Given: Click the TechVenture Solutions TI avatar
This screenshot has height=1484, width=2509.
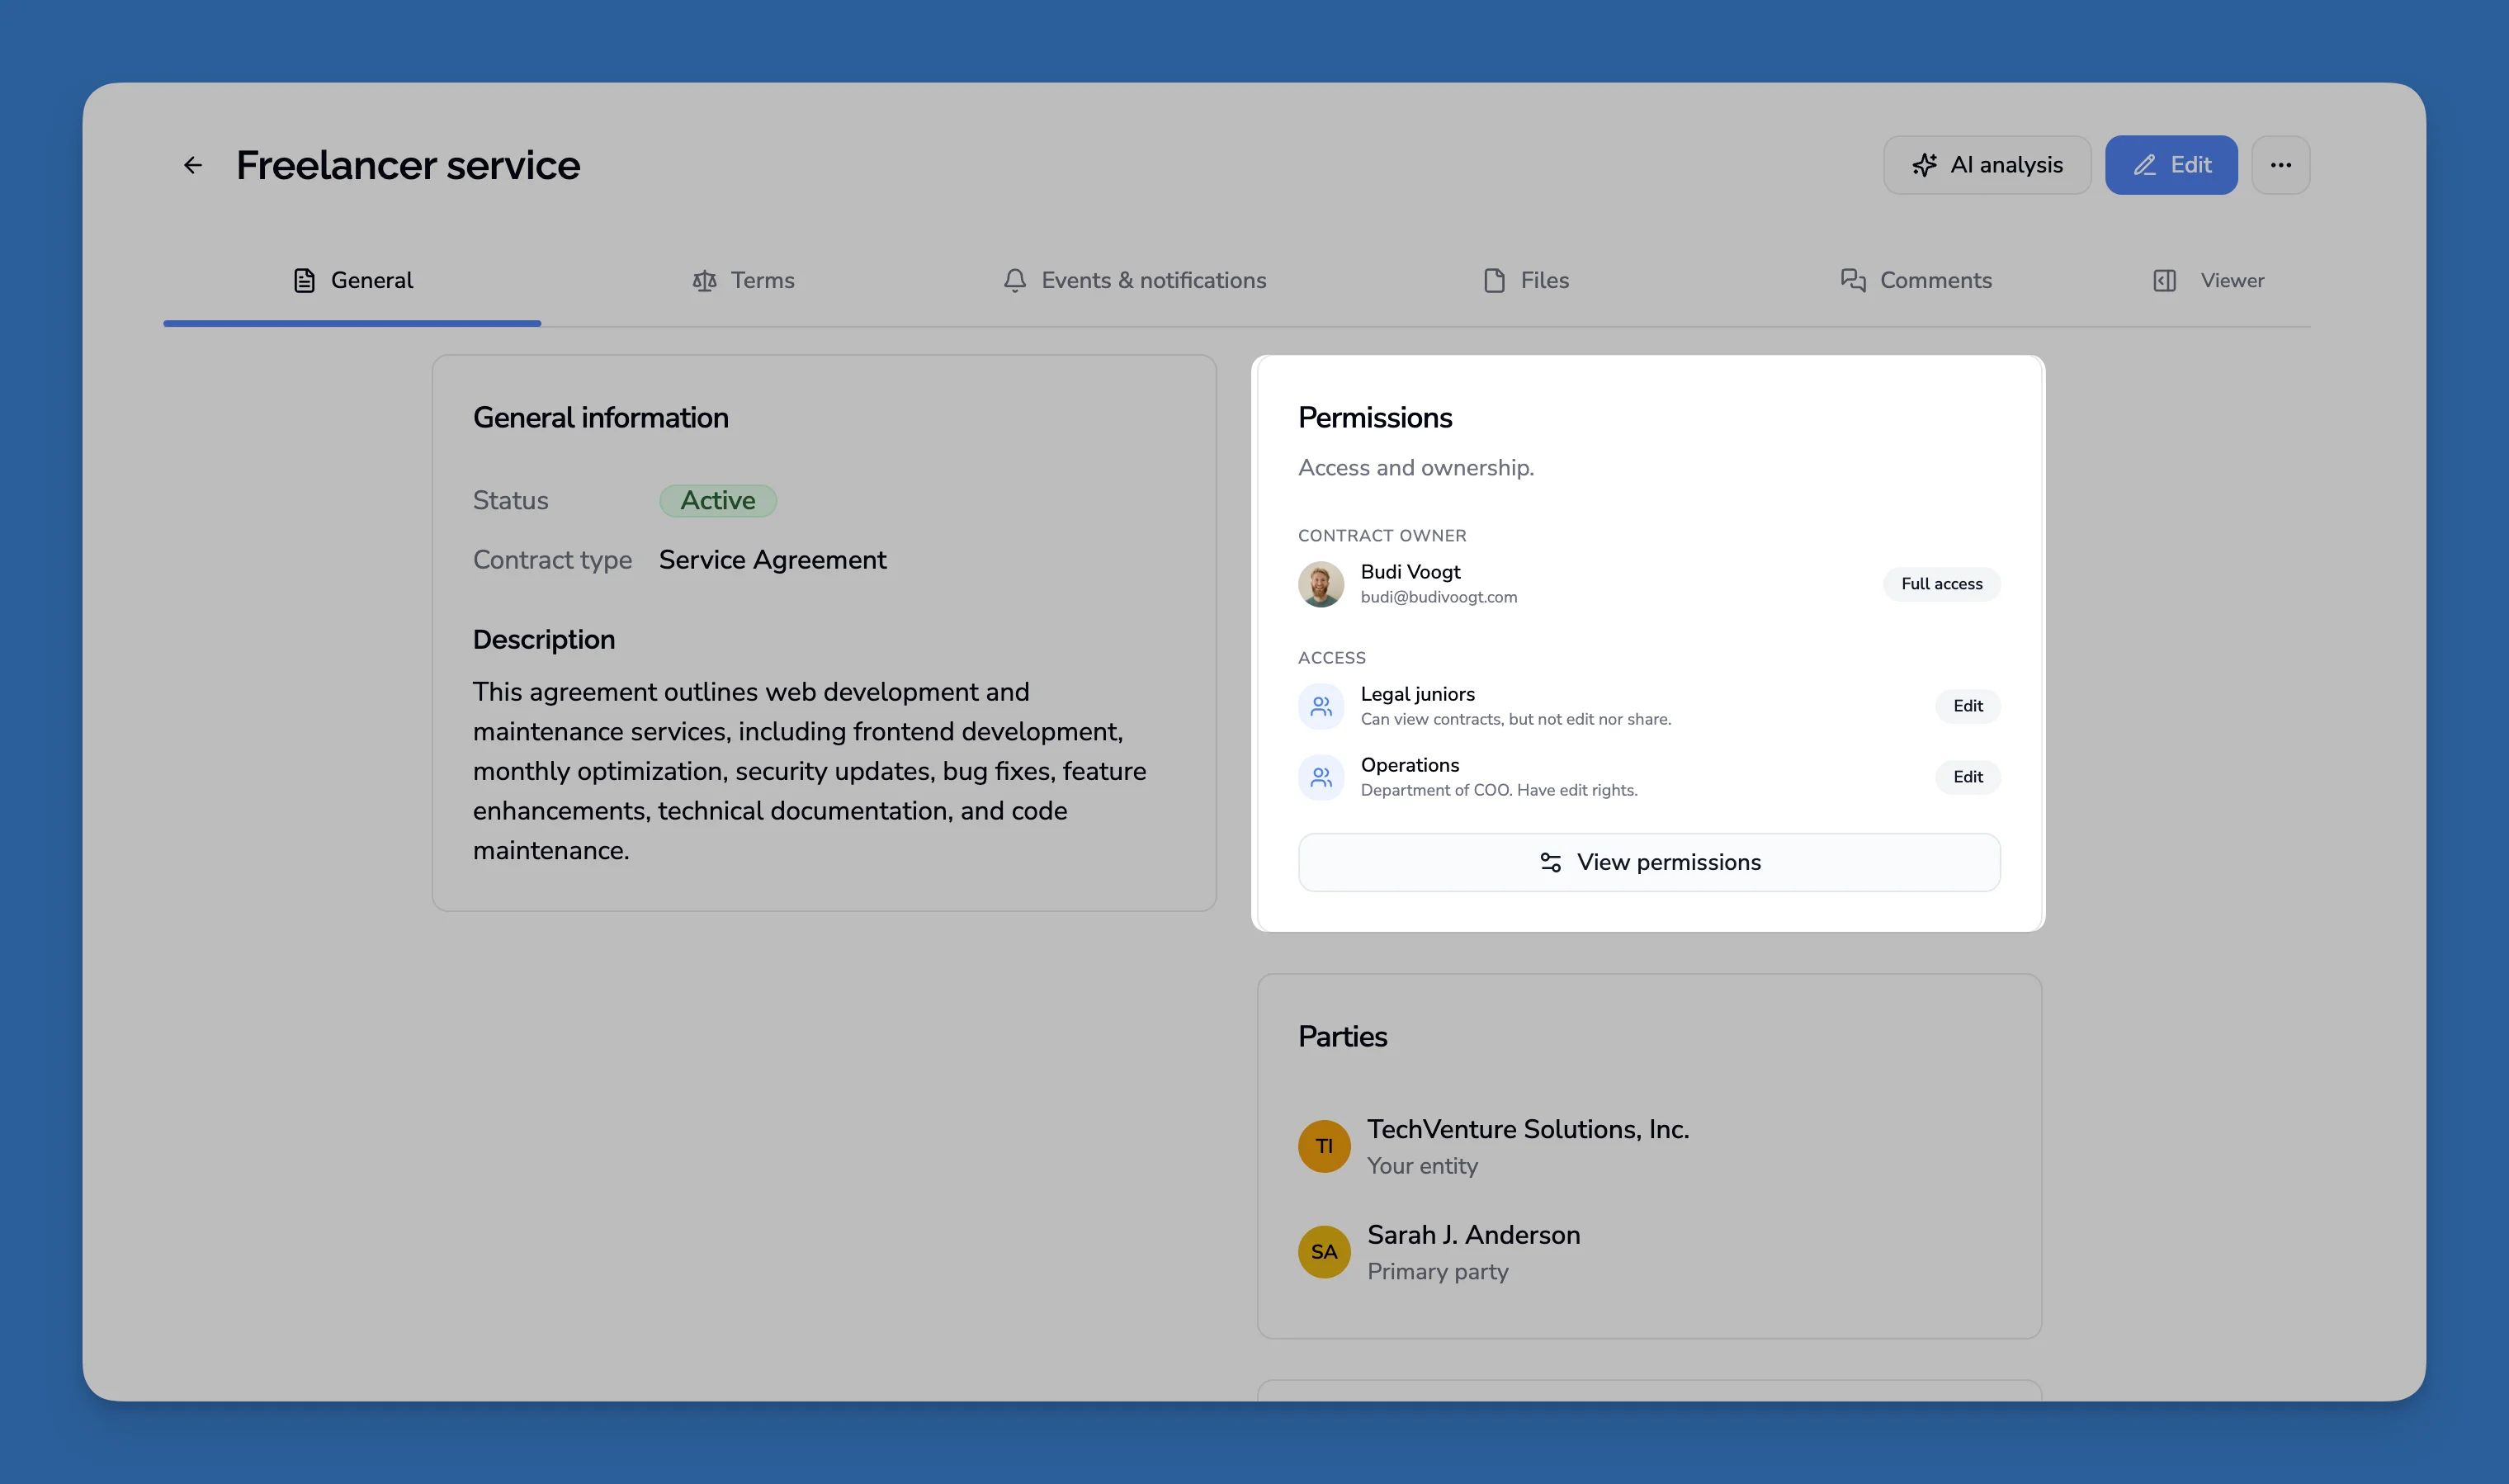Looking at the screenshot, I should [1324, 1146].
